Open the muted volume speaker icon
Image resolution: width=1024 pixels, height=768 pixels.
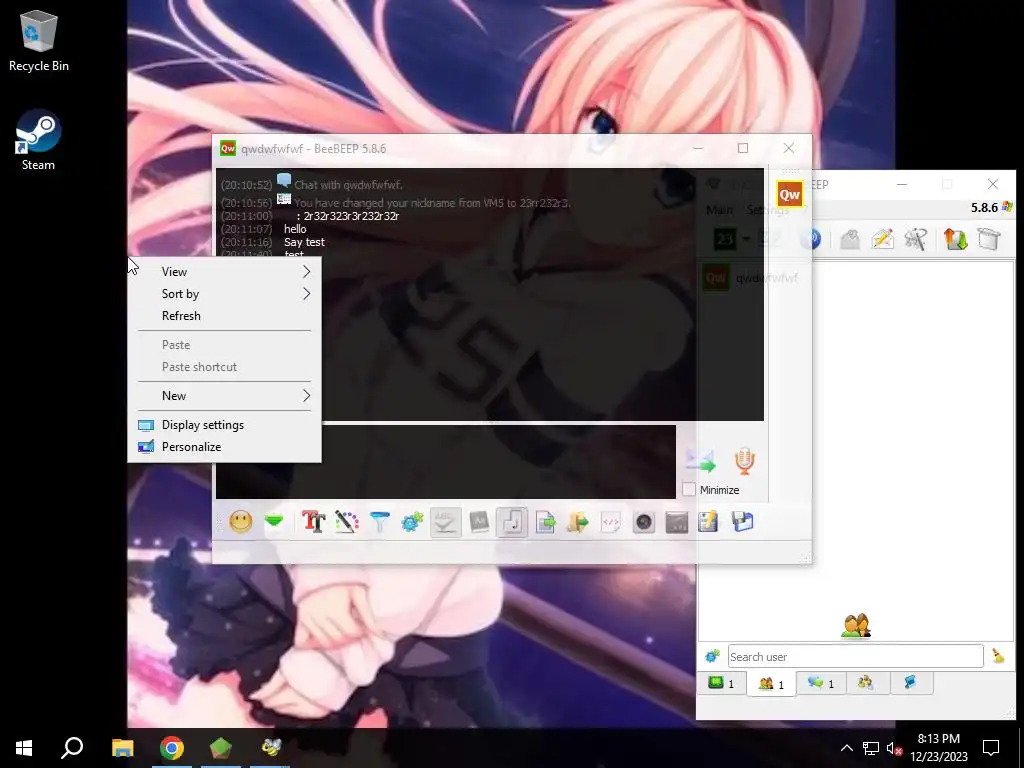click(895, 748)
